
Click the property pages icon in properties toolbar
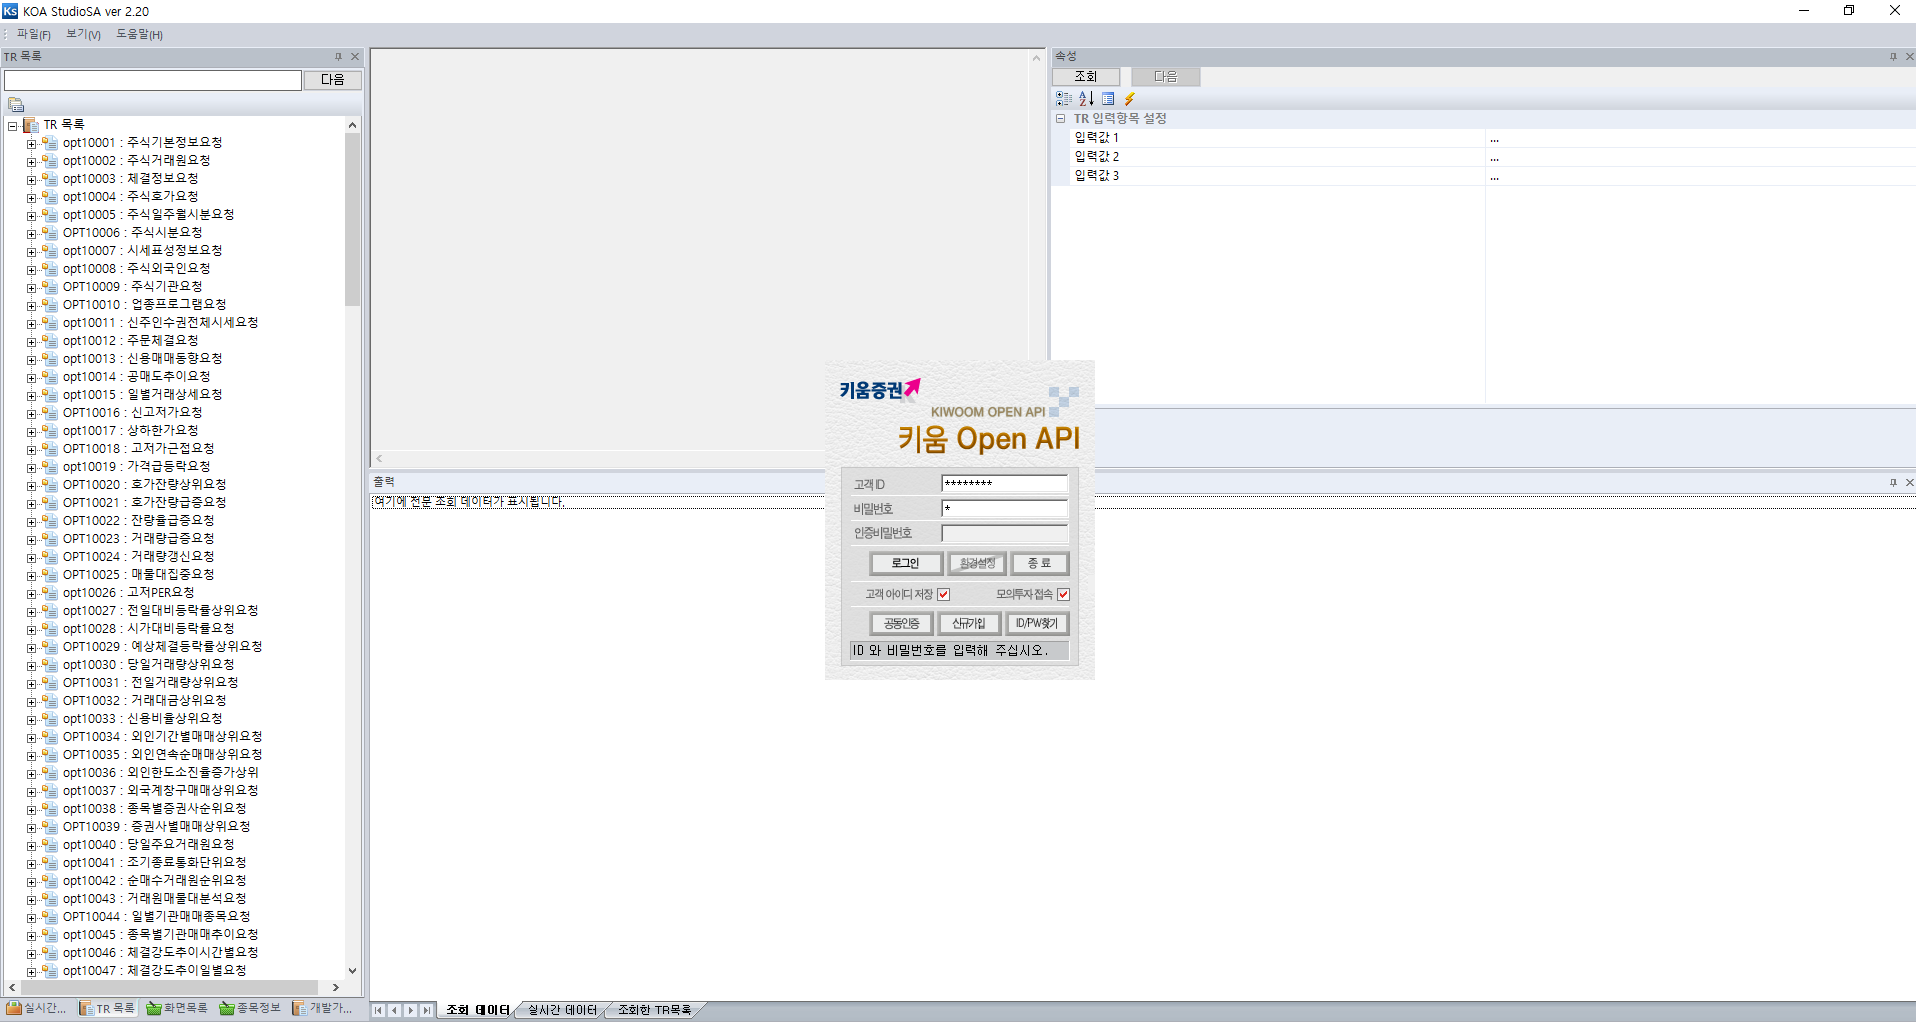[1108, 99]
